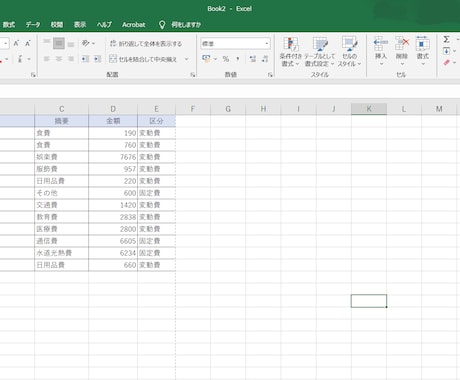
Task: Decrease the indent
Action: pos(85,59)
